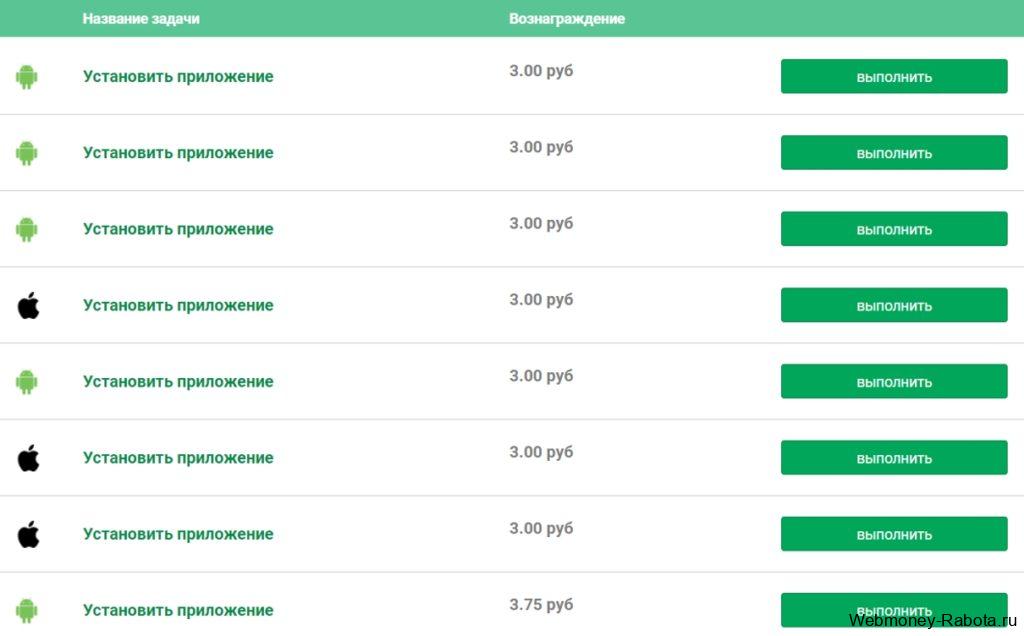Open 'Установить приложение' link in the seventh row
This screenshot has width=1024, height=636.
(x=178, y=535)
